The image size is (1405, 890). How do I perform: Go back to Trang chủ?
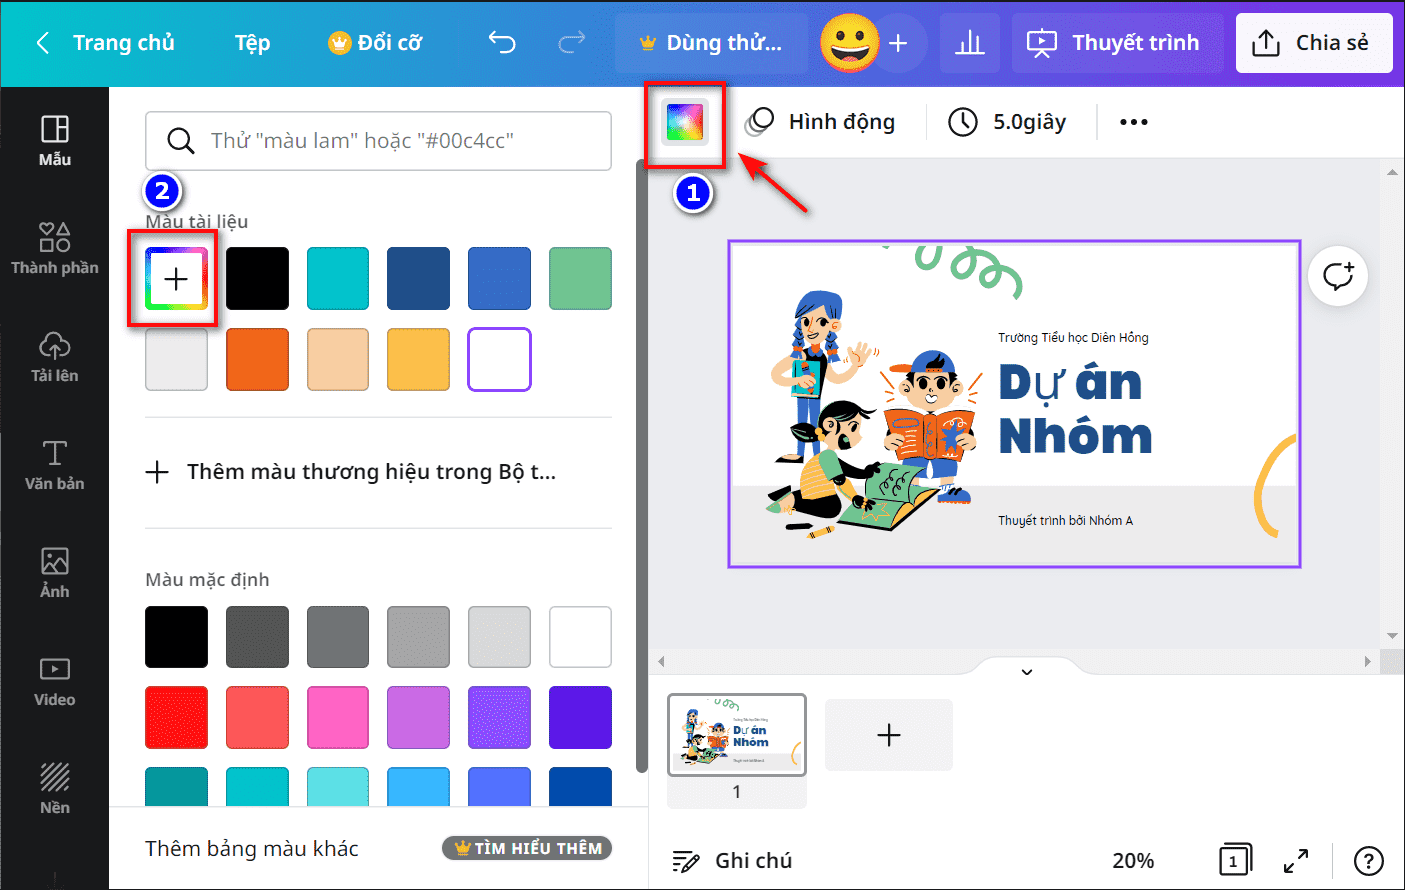pyautogui.click(x=105, y=43)
